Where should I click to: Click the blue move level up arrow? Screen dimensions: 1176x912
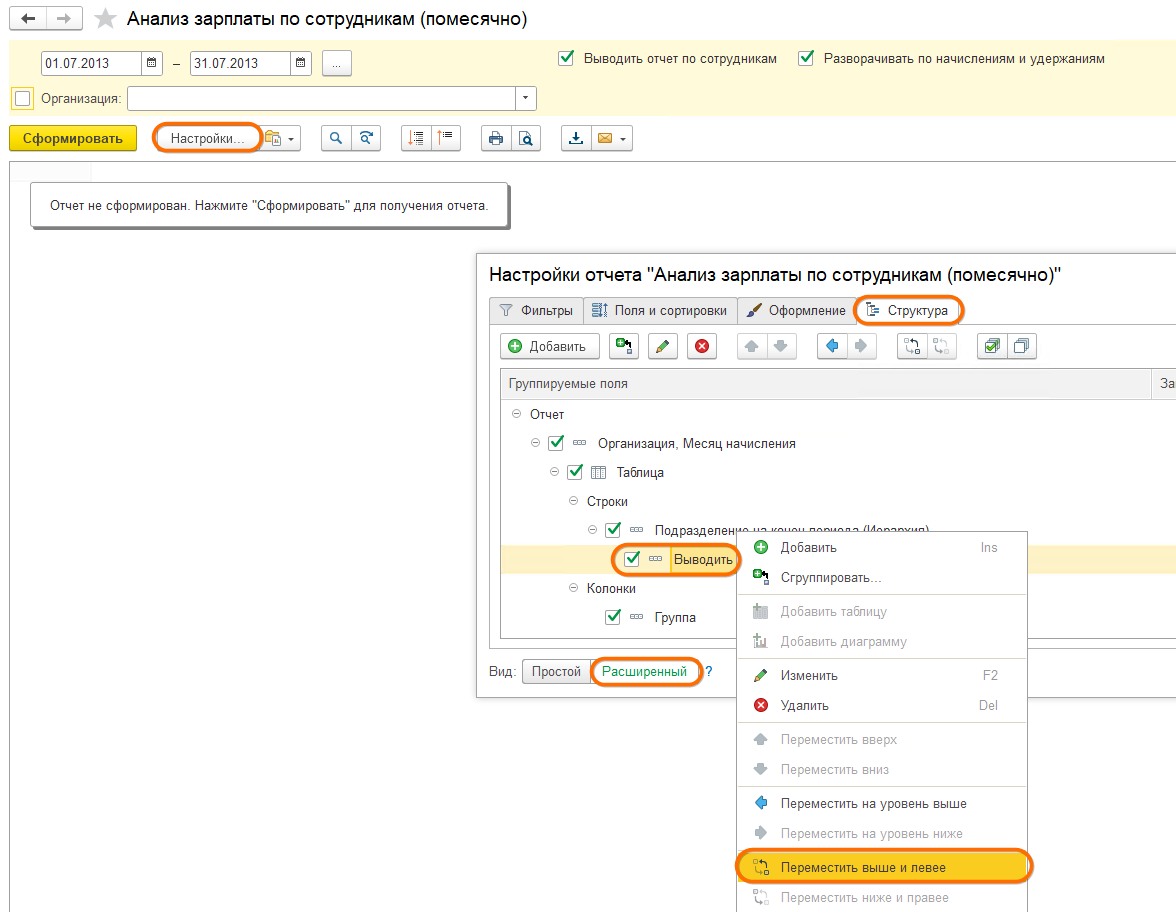(x=831, y=346)
